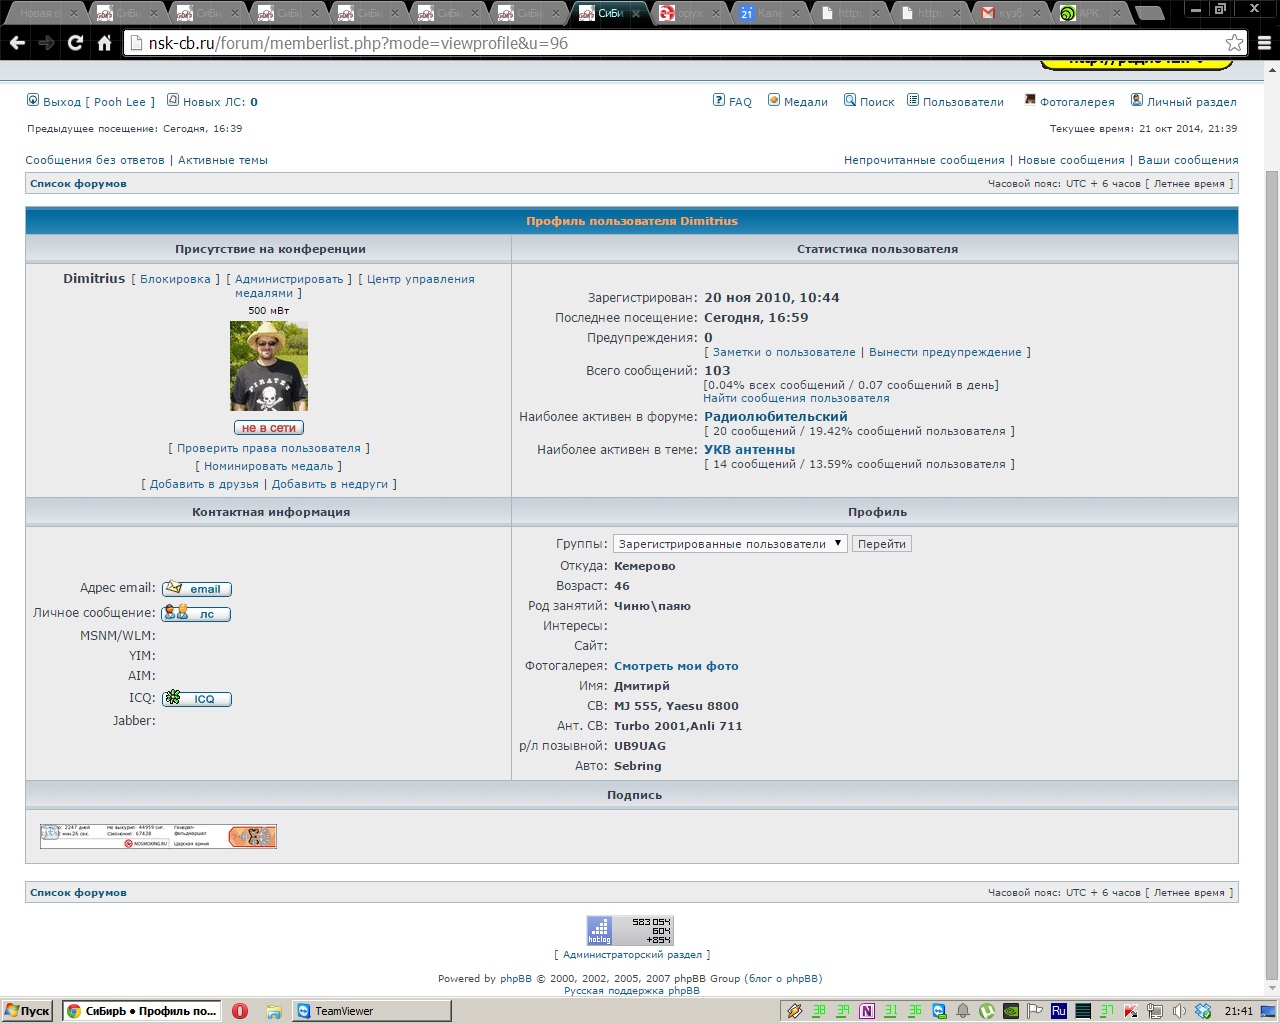Click the ICQ contact button
1280x1024 pixels.
[197, 699]
